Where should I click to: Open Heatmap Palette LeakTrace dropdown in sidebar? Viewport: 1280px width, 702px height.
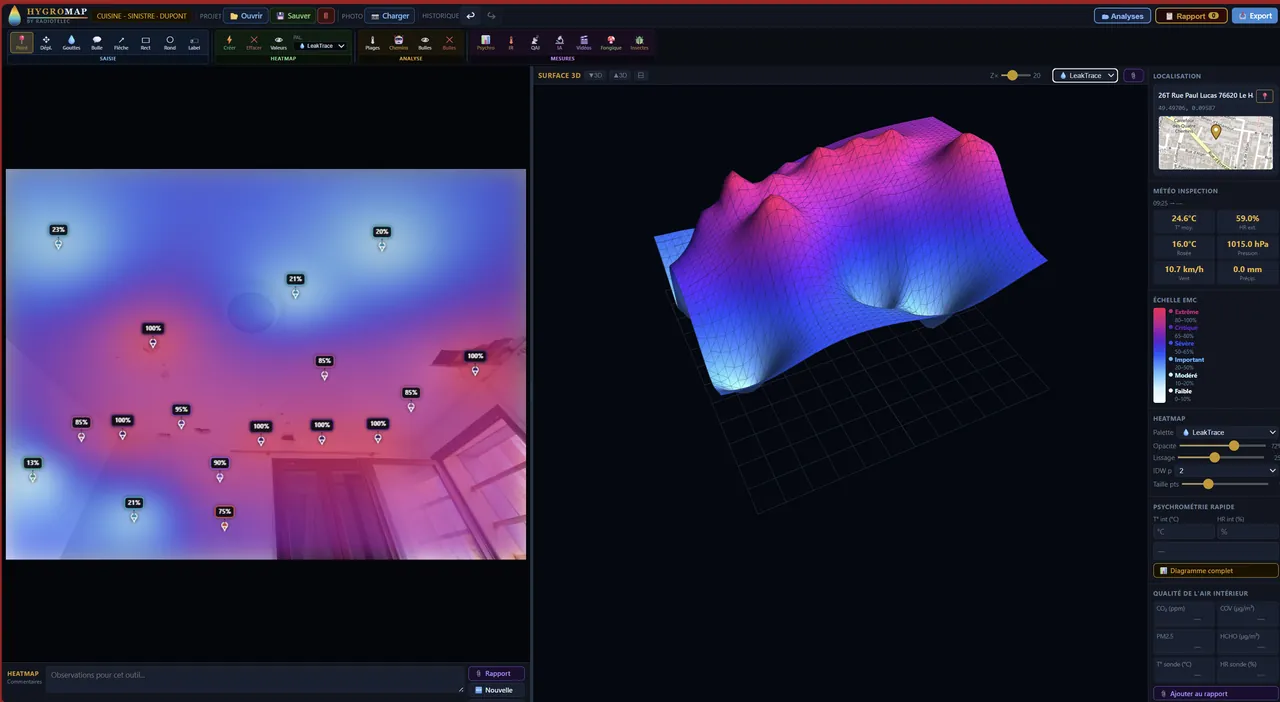pyautogui.click(x=1228, y=432)
